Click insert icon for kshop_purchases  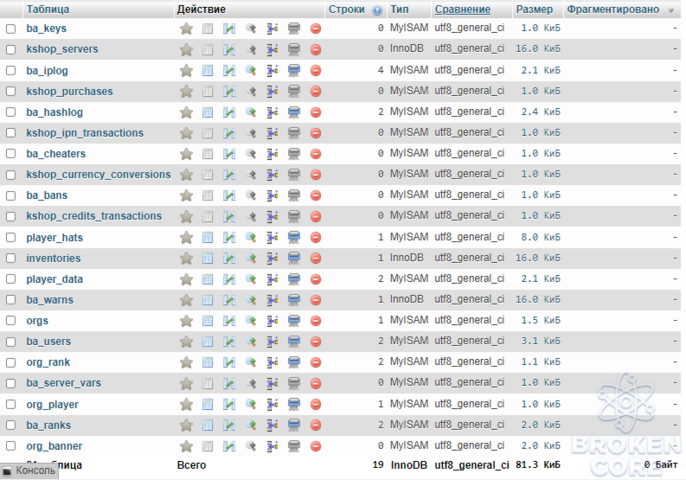[272, 91]
